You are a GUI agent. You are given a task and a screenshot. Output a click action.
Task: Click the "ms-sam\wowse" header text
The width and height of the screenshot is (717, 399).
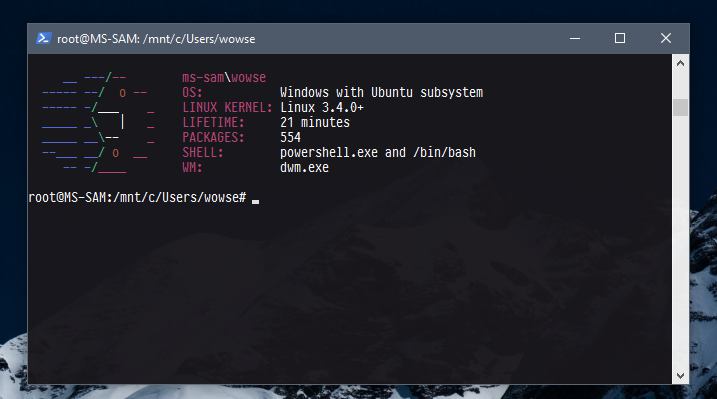click(224, 77)
